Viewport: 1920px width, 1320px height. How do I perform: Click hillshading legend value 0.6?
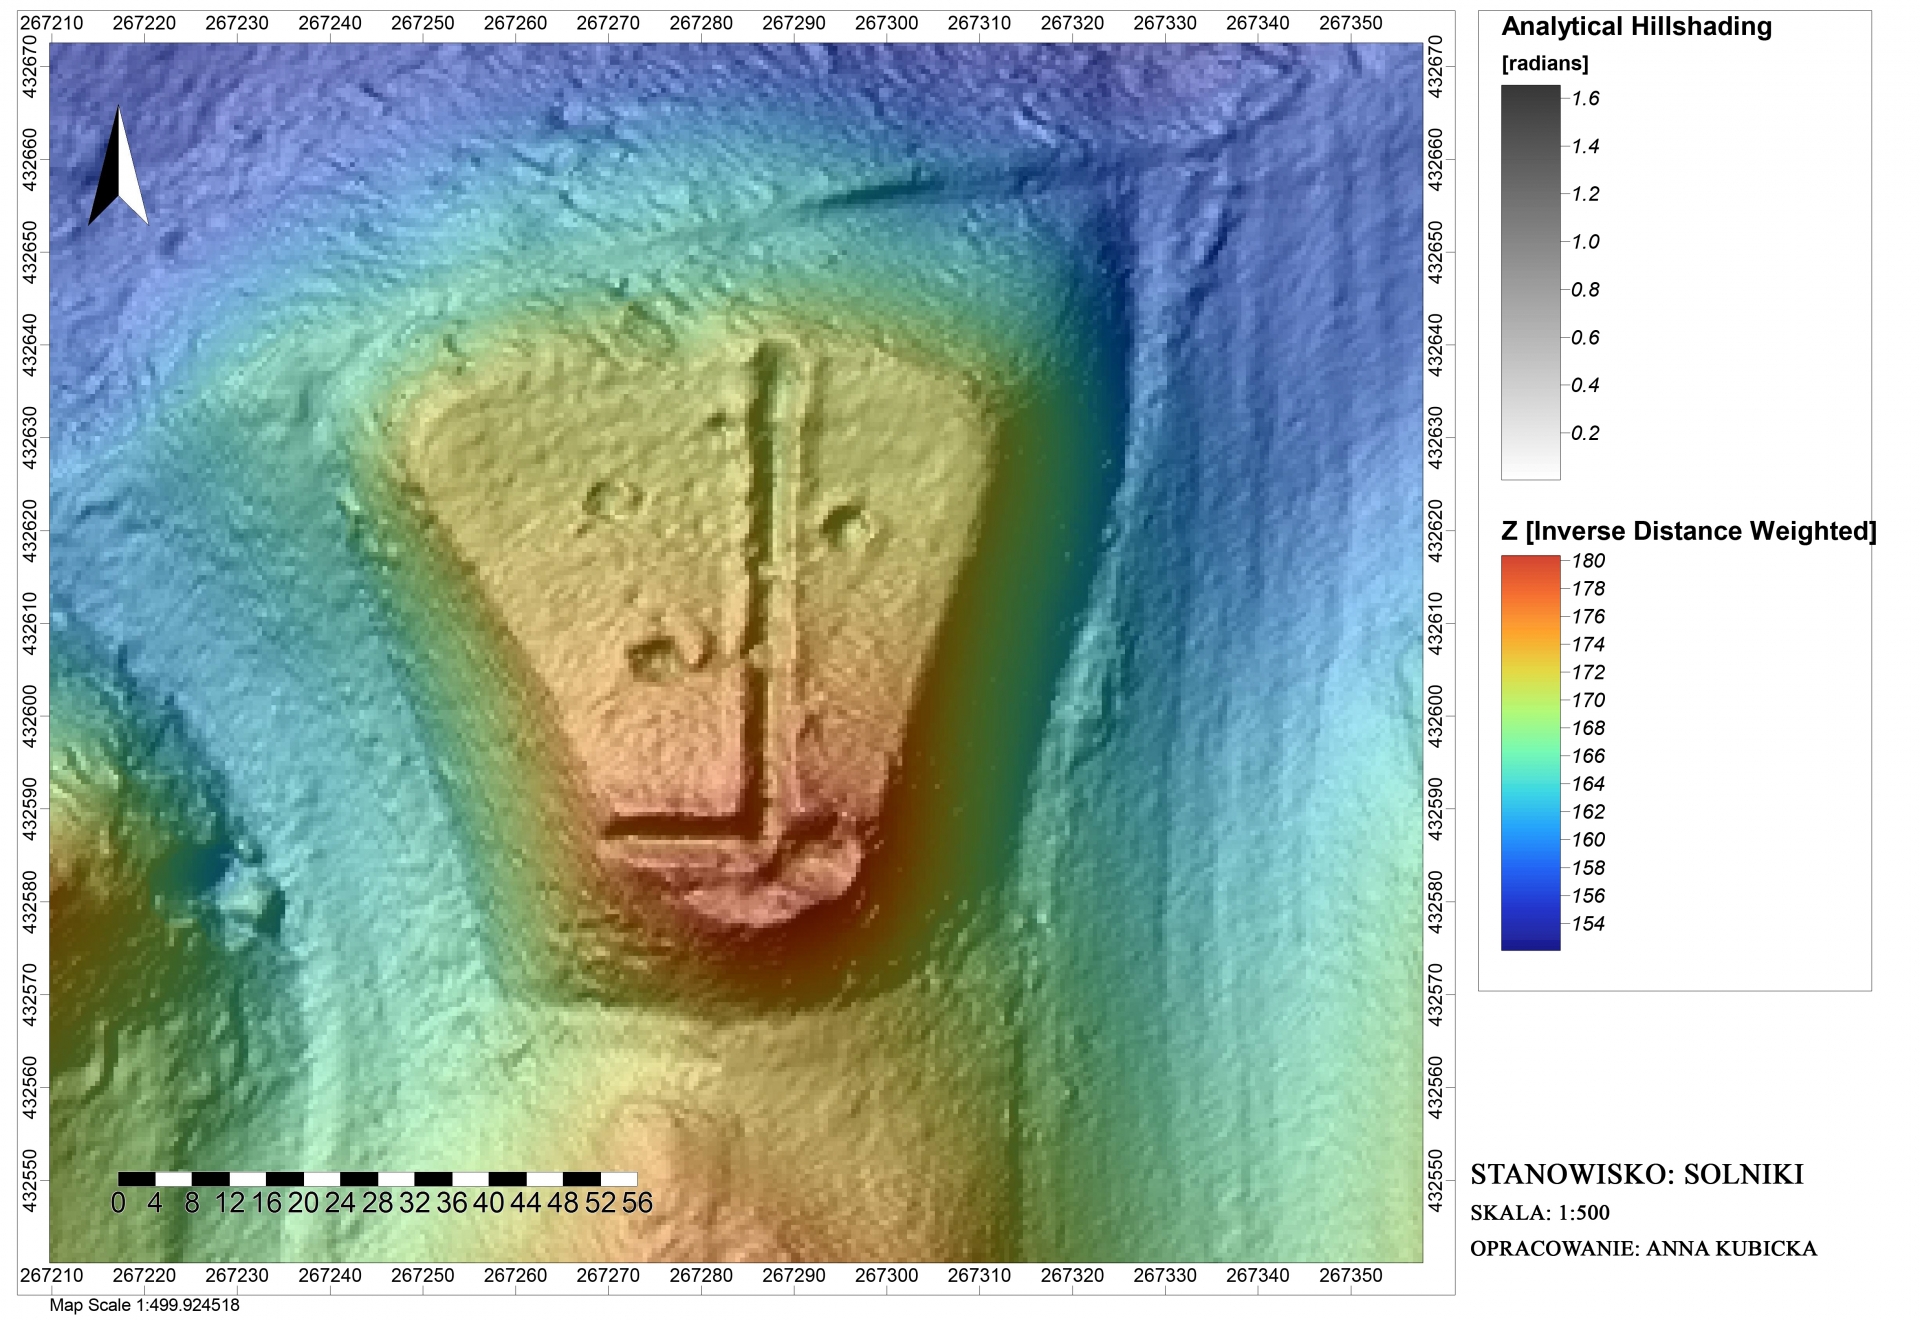(x=1585, y=337)
